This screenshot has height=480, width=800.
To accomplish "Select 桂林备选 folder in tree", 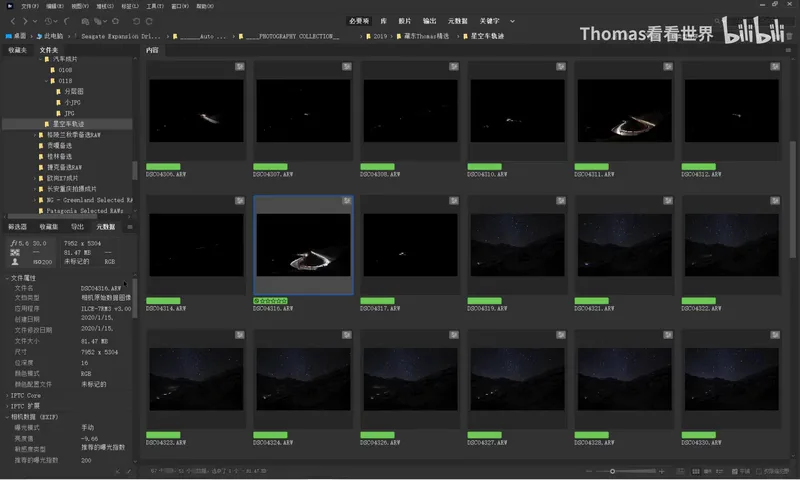I will click(x=59, y=157).
